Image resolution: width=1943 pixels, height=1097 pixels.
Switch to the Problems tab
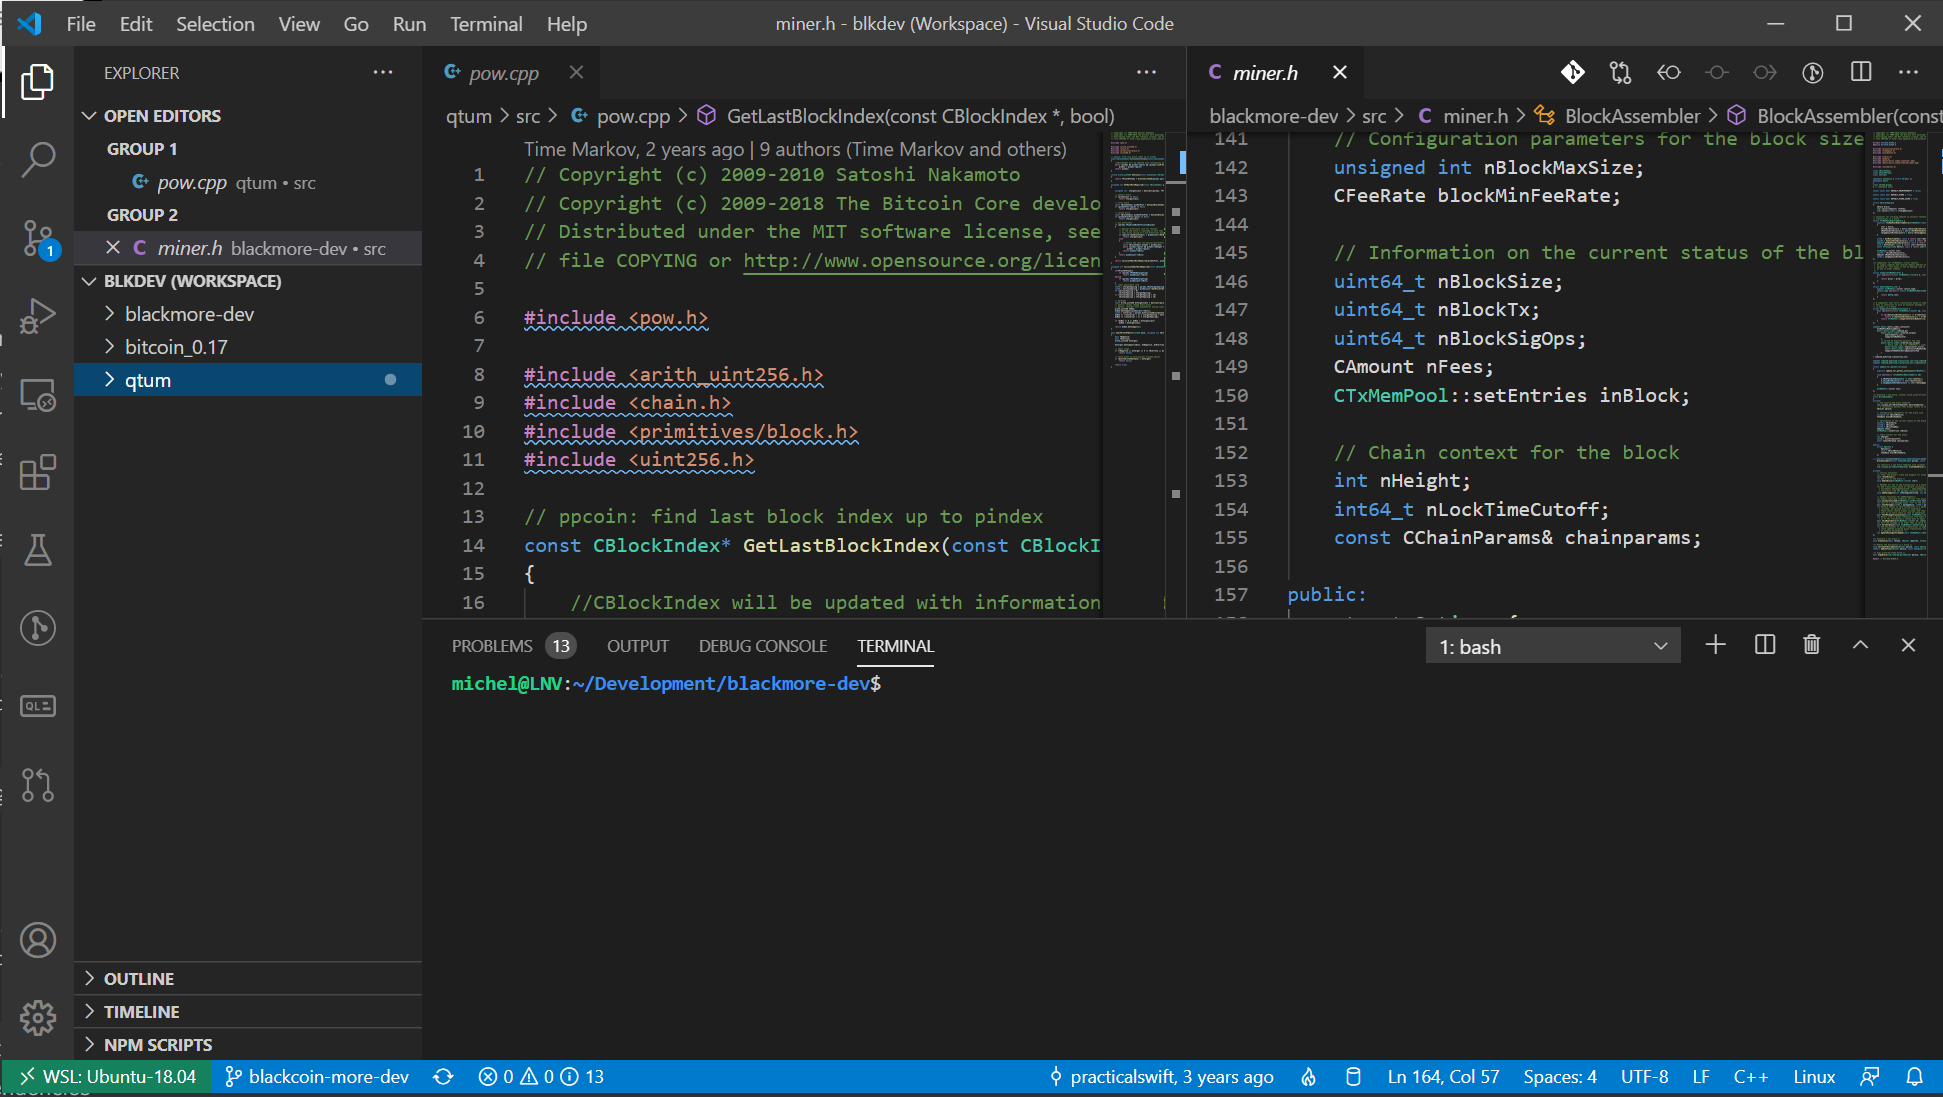click(x=492, y=646)
